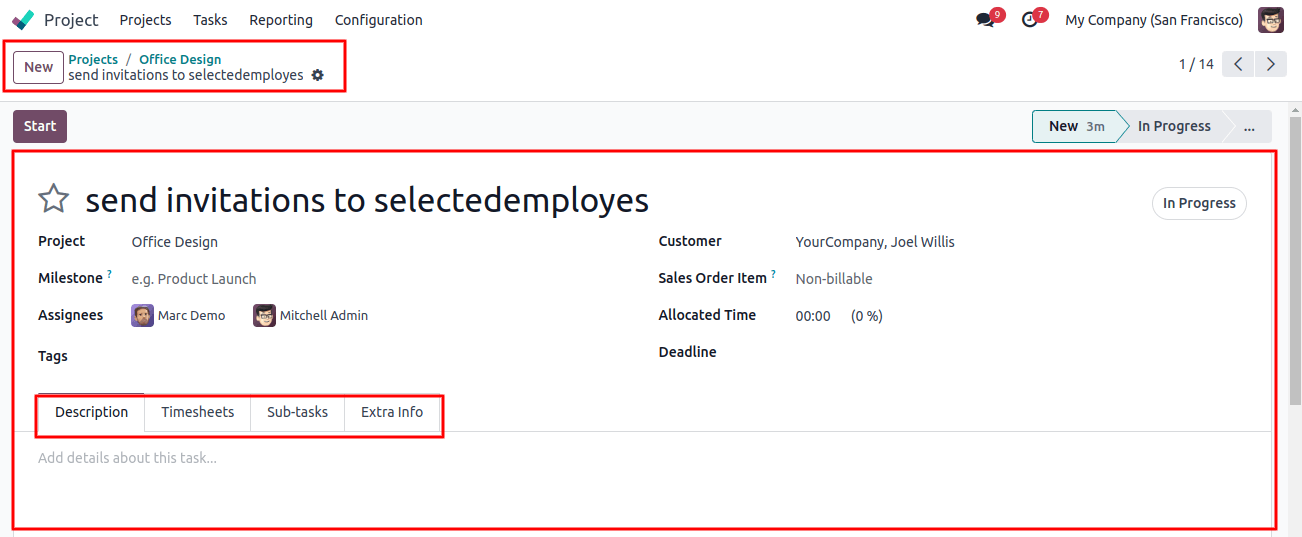Click the (0 %) progress value

tap(867, 316)
